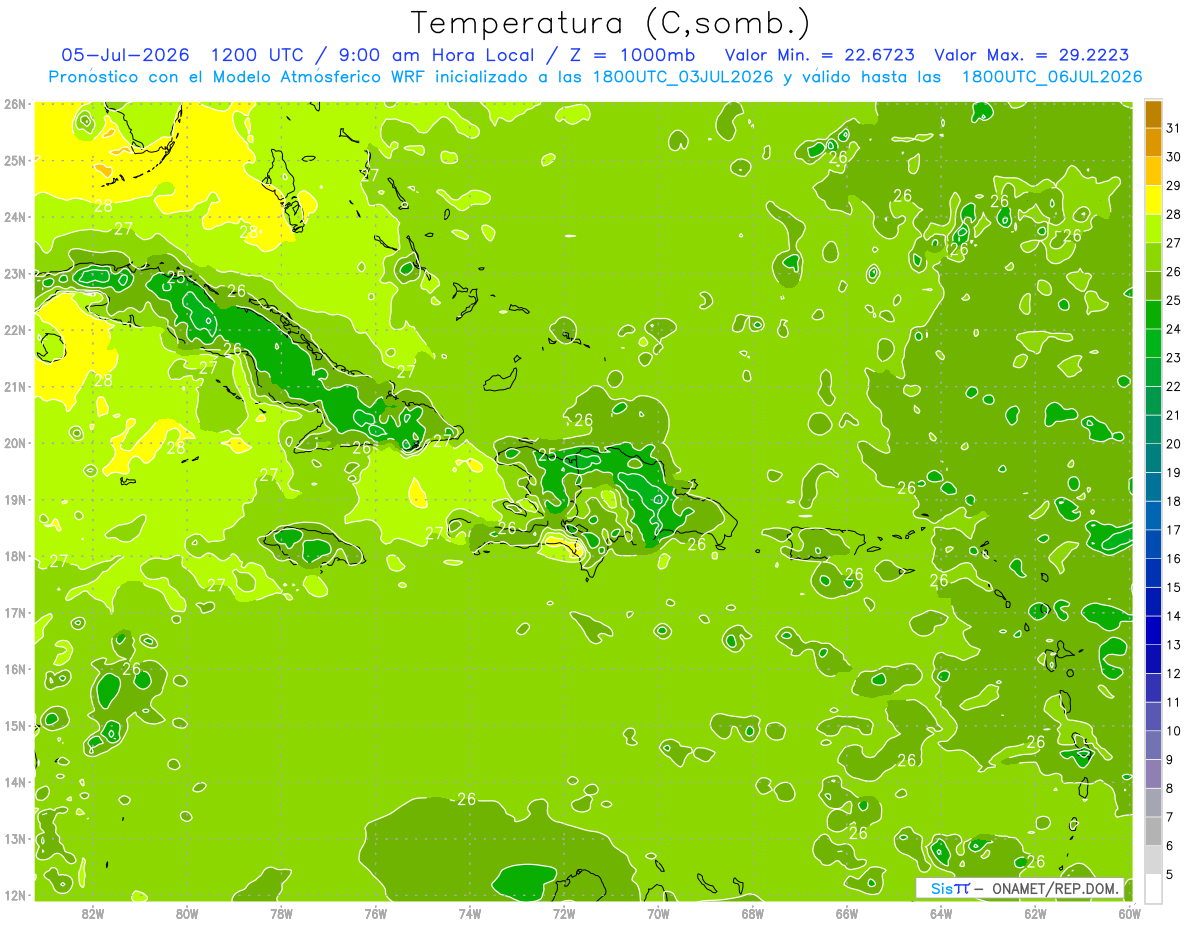The height and width of the screenshot is (927, 1200).
Task: Click the "Valor Max. = 29.2223" text
Action: coord(1031,55)
